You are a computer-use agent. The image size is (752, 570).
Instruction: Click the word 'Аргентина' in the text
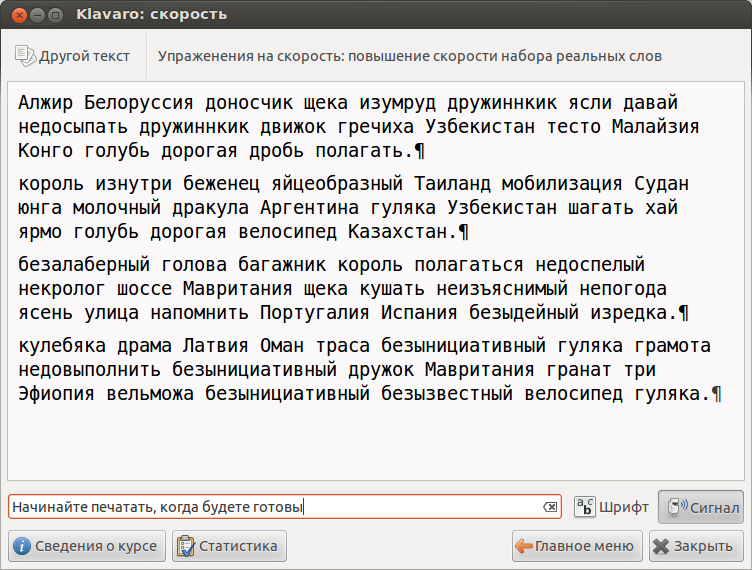pos(309,208)
